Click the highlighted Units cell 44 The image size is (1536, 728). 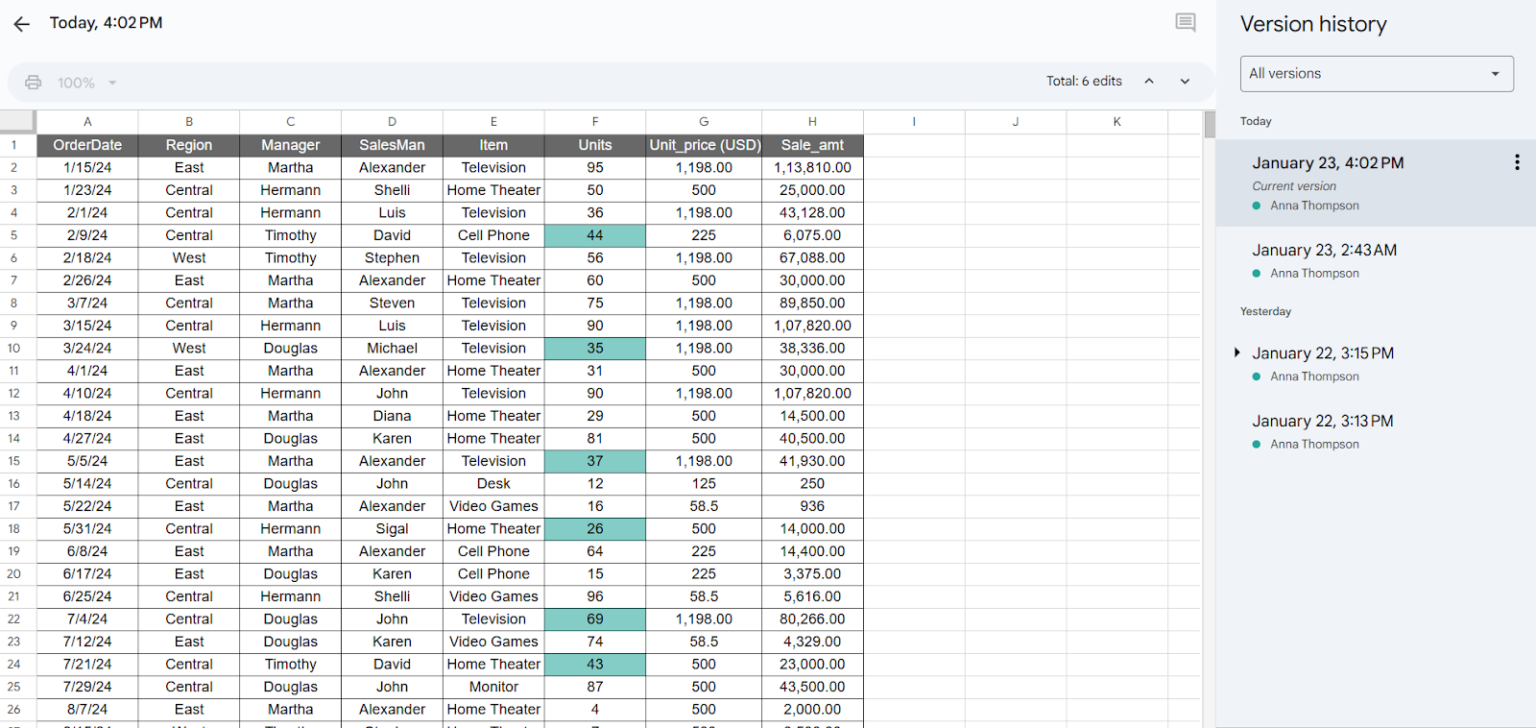[x=595, y=235]
